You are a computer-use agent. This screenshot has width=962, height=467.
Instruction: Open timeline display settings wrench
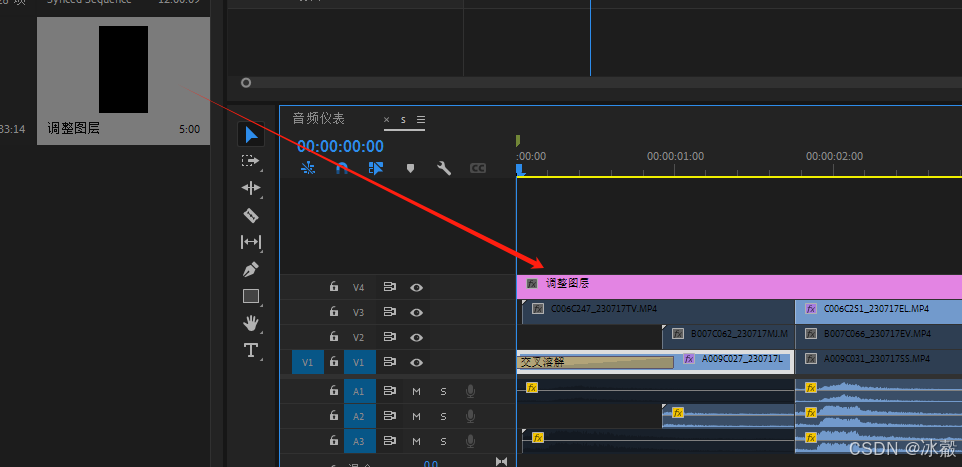click(444, 168)
